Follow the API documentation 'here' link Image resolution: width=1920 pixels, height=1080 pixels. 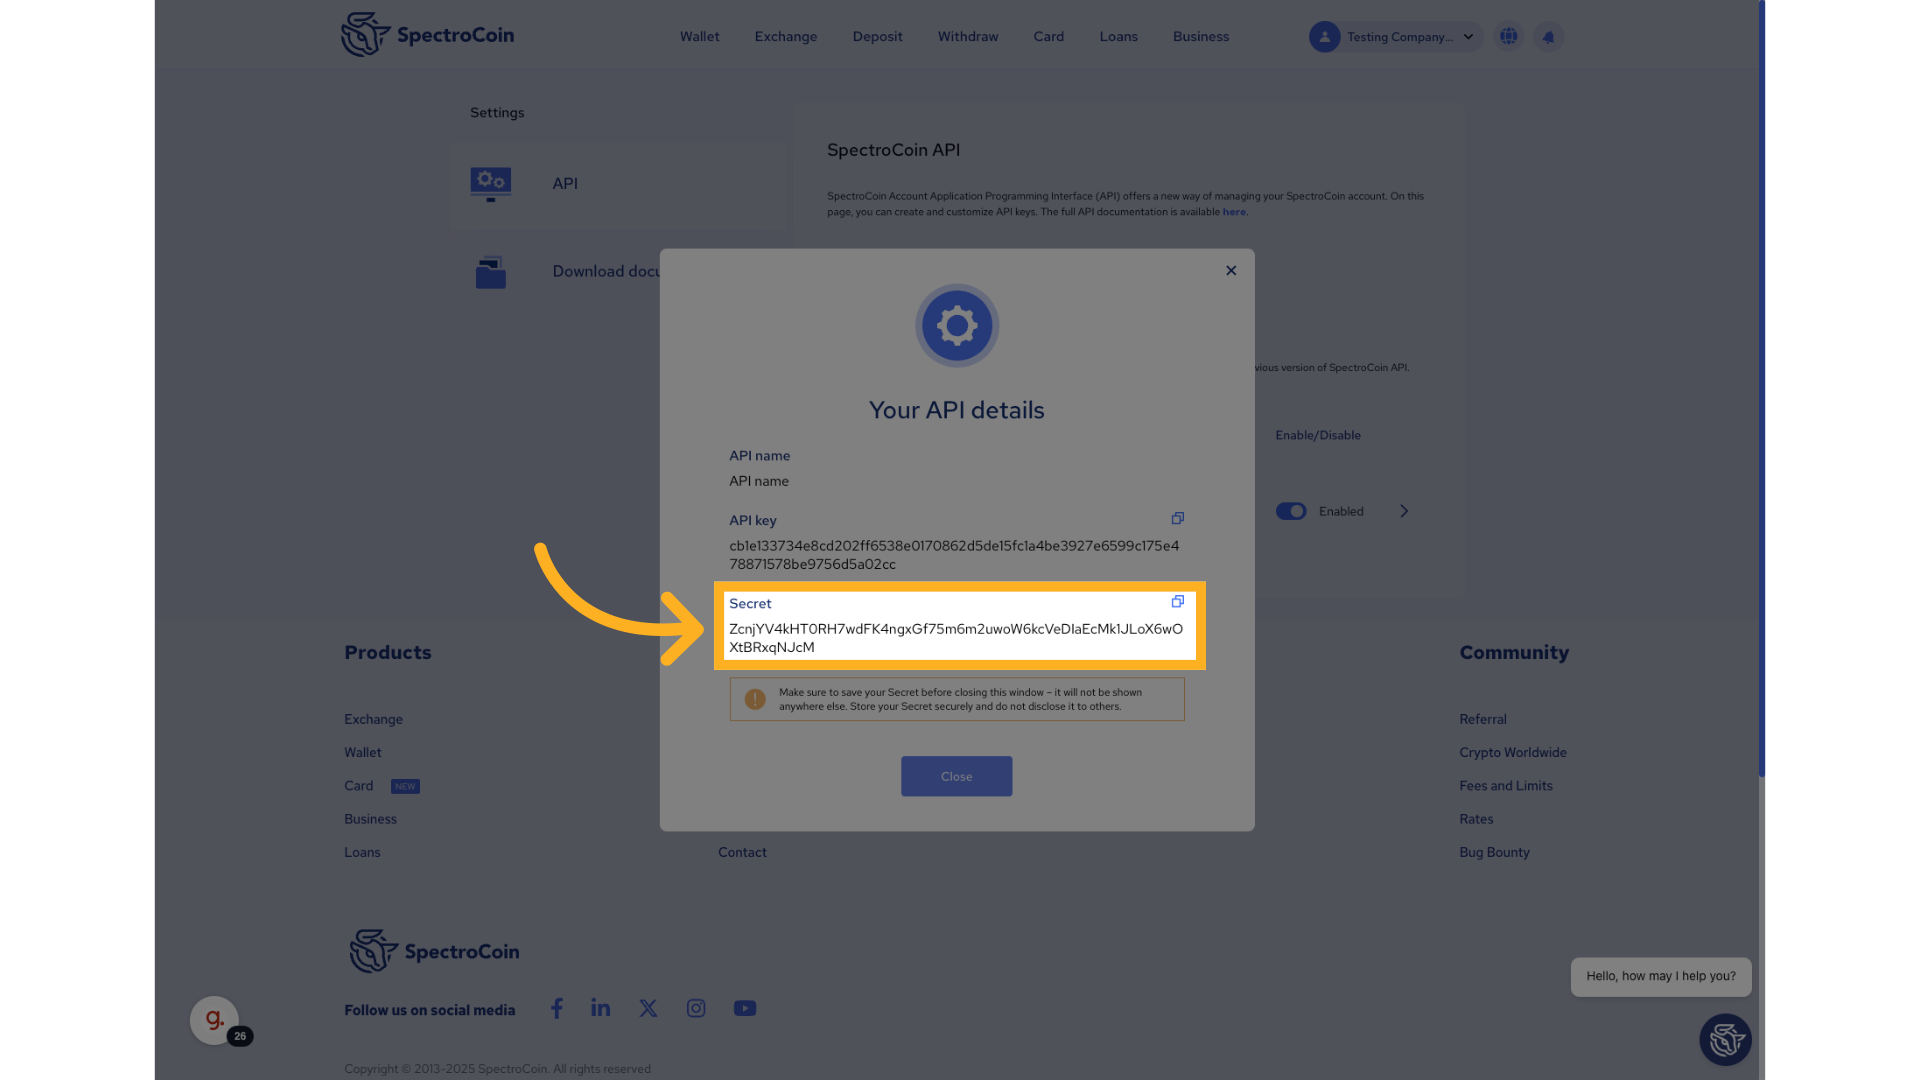[1234, 212]
